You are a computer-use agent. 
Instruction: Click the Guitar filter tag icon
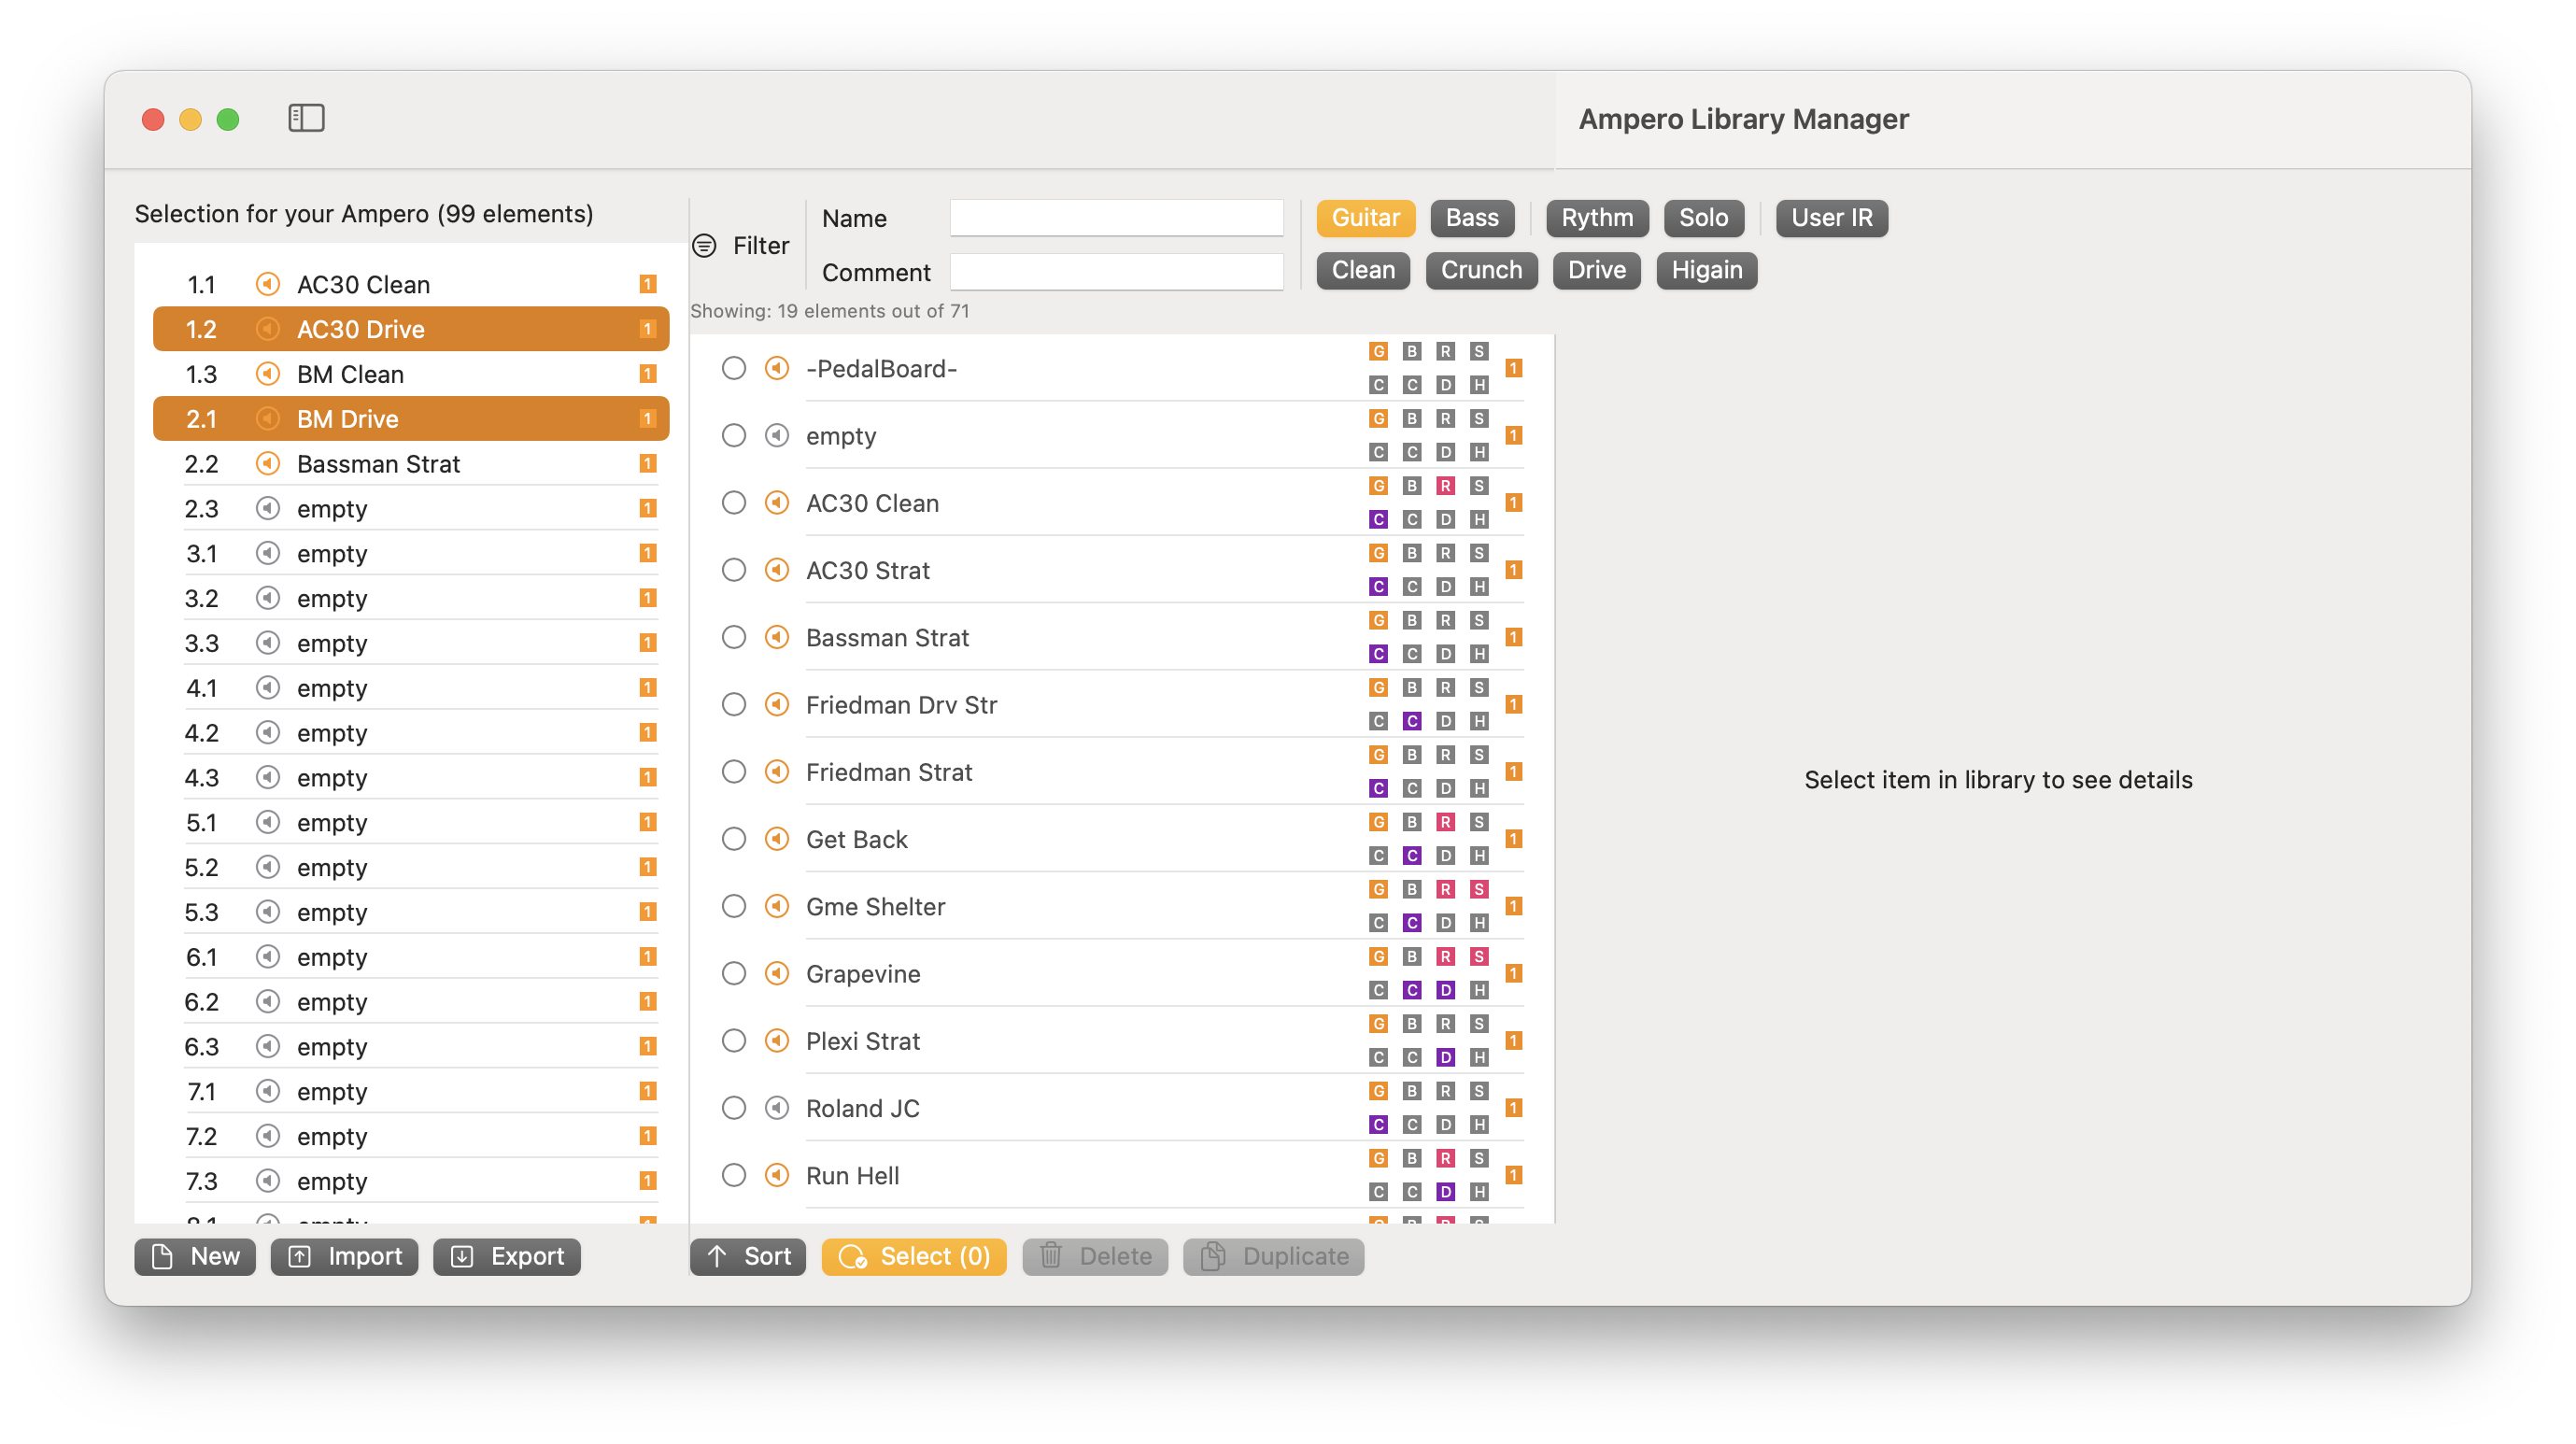tap(1364, 216)
